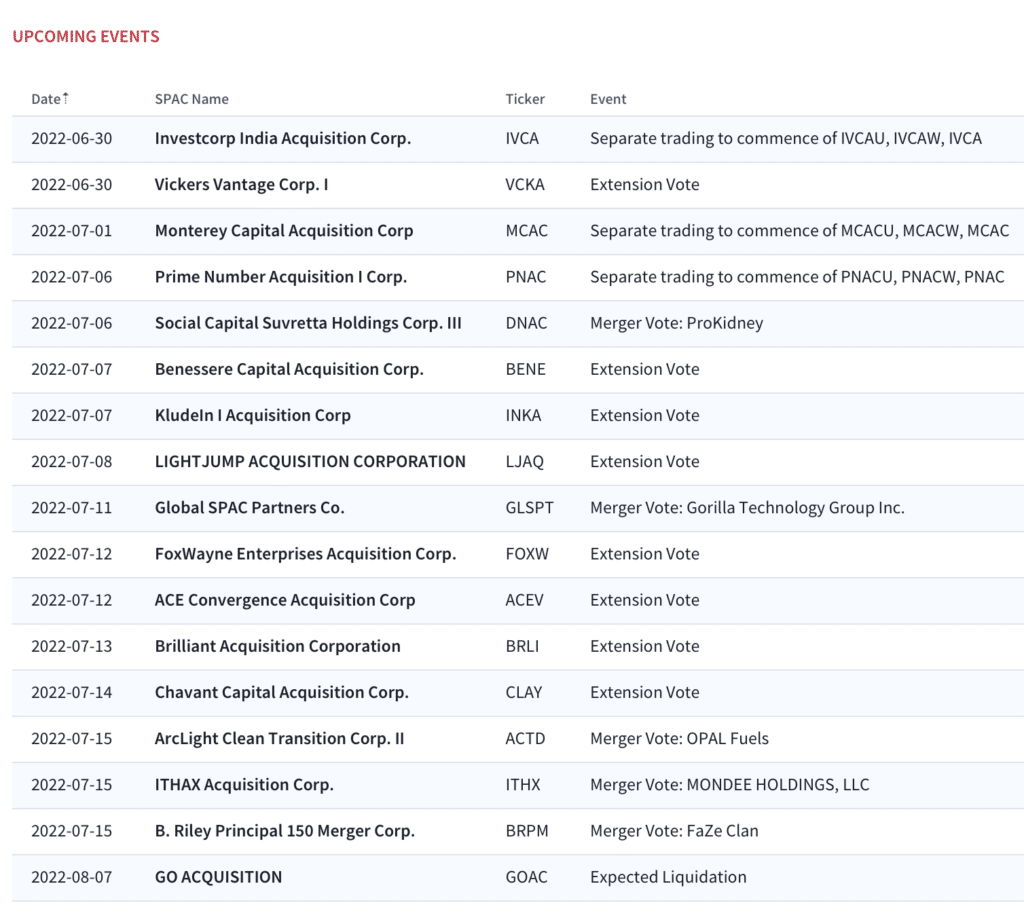This screenshot has width=1024, height=922.
Task: Select the PNAC ticker cell
Action: (526, 277)
